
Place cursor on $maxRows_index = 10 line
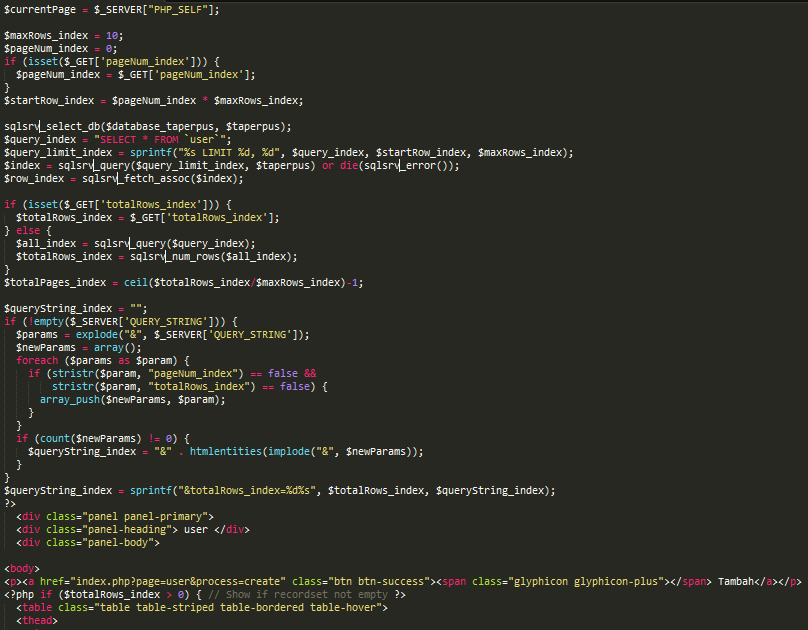click(63, 36)
